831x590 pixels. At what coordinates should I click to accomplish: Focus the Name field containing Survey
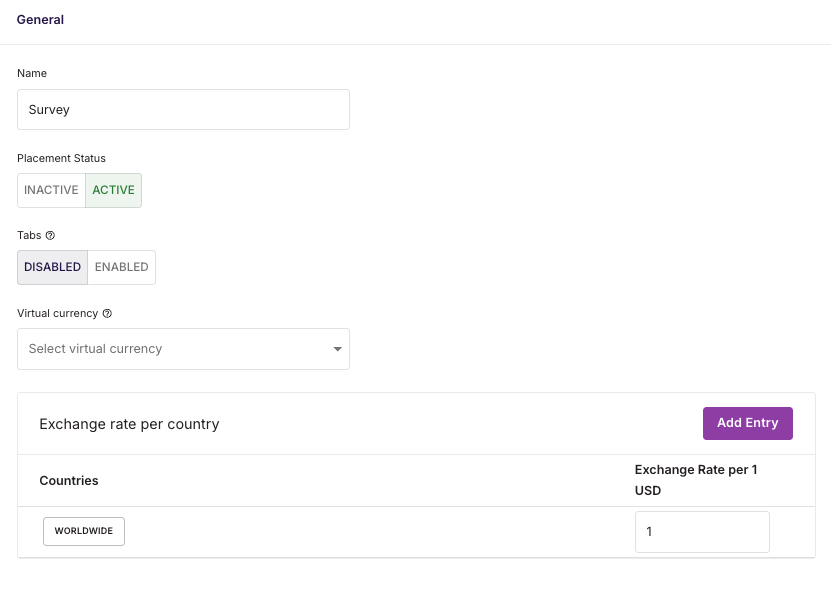point(183,109)
